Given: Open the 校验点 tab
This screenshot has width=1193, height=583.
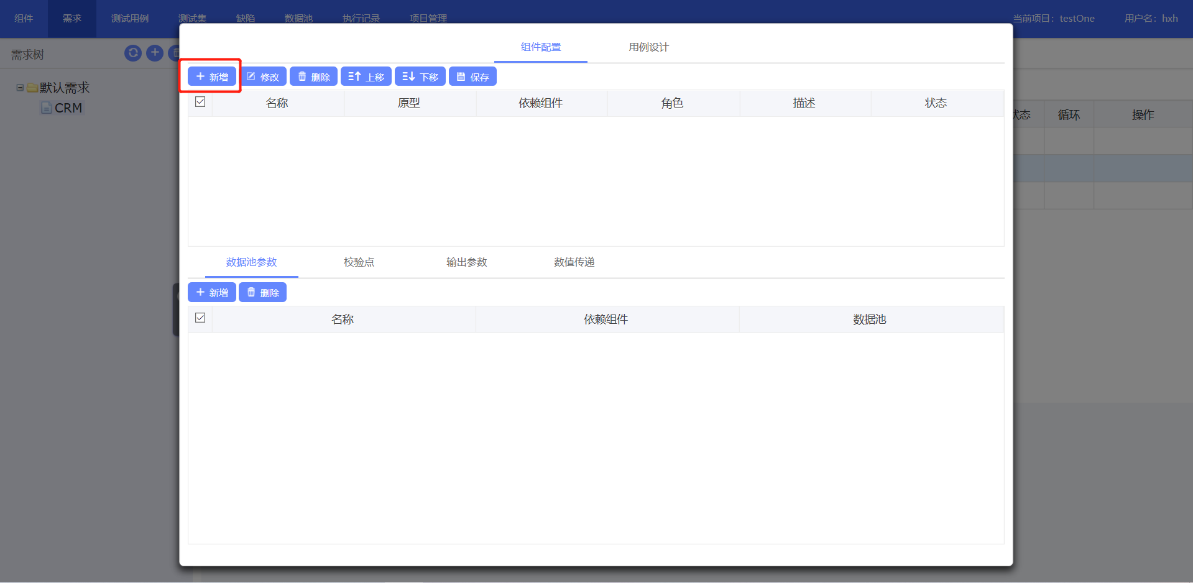Looking at the screenshot, I should pos(359,262).
